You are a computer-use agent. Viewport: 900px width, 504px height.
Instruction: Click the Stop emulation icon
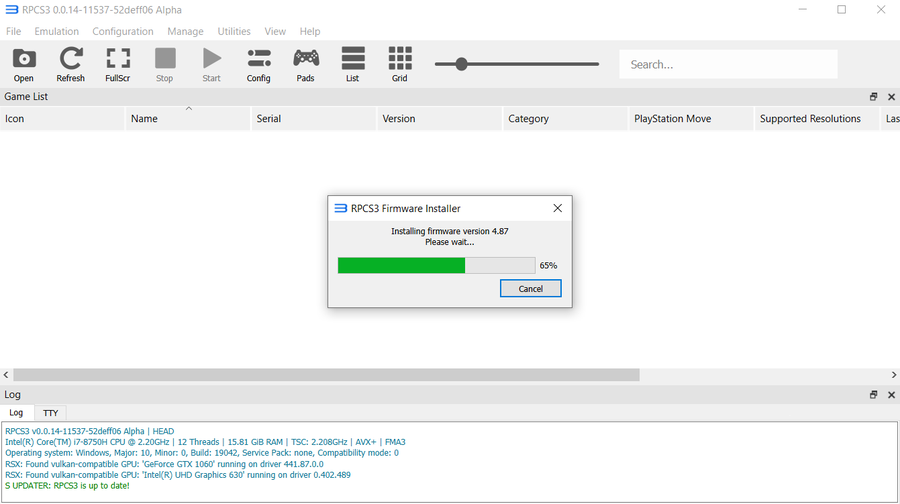(165, 64)
